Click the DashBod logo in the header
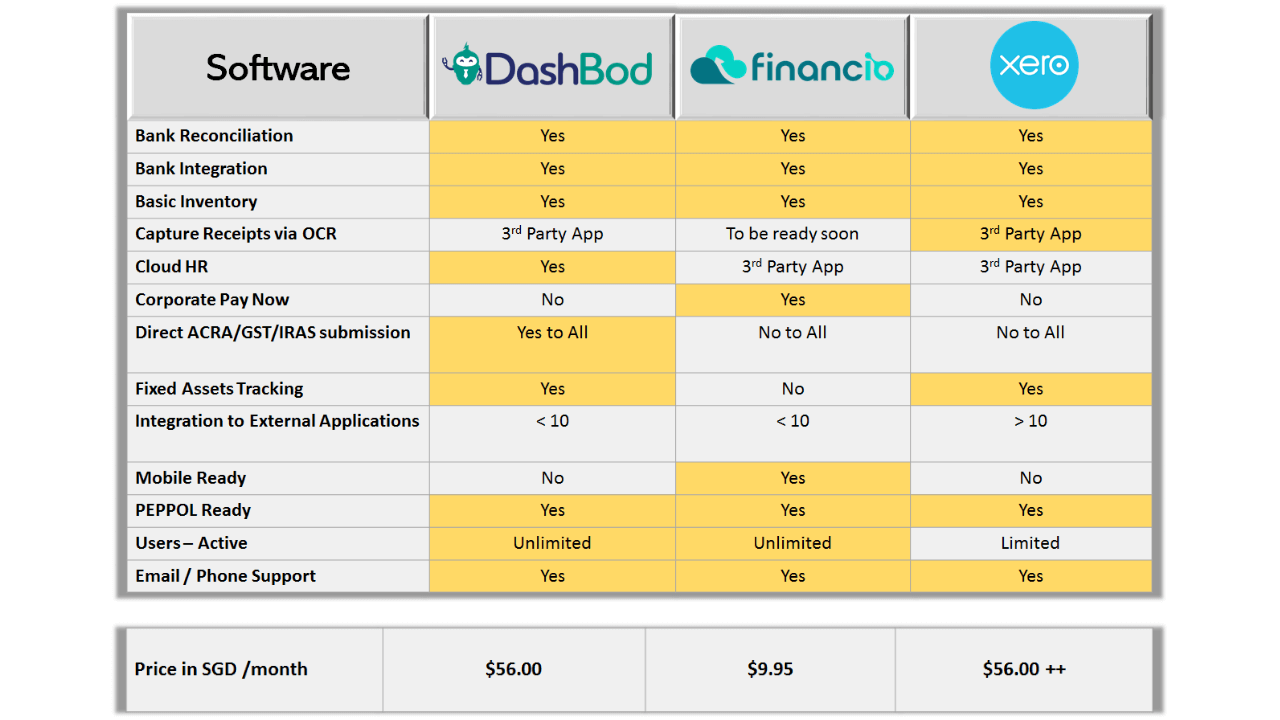Screen dimensions: 1280x720 (547, 67)
